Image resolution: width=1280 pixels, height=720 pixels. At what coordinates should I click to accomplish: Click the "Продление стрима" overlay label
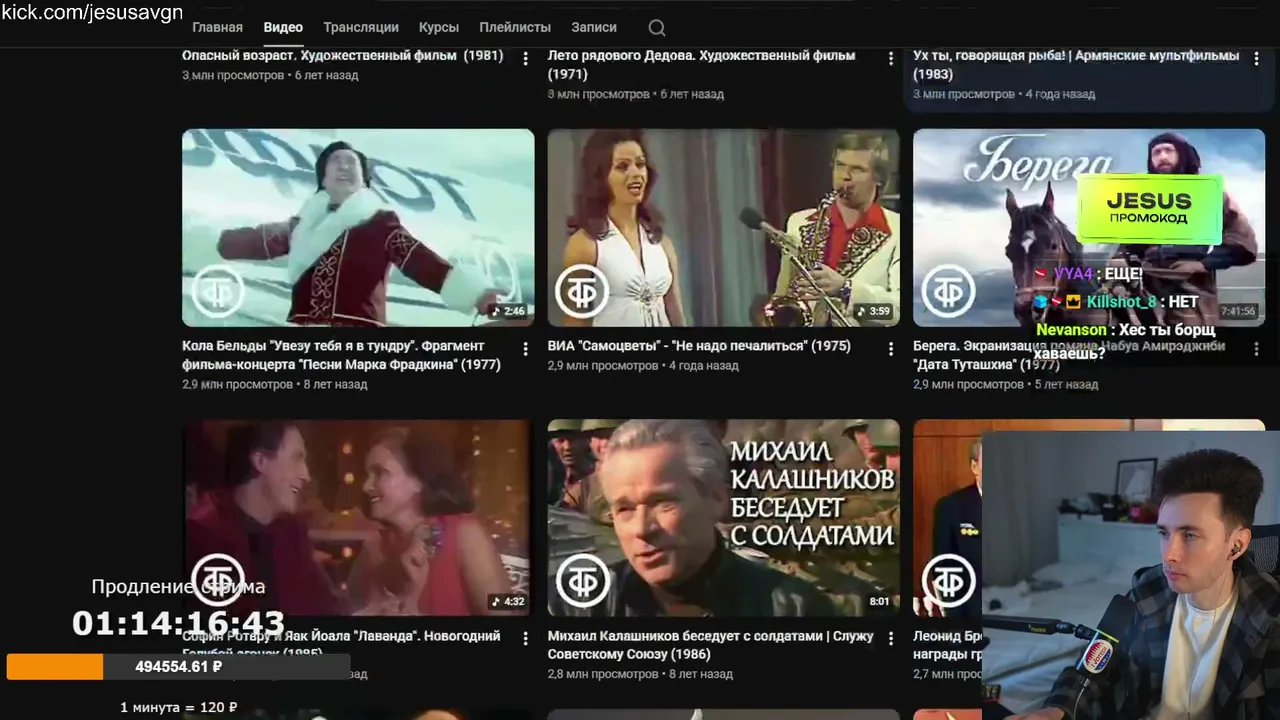click(x=178, y=587)
